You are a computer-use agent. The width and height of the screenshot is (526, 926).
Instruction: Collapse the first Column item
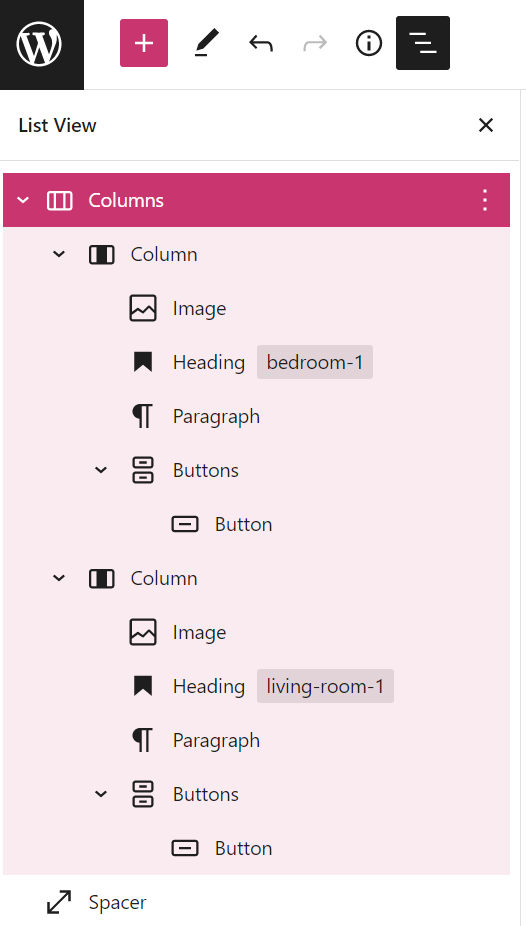point(59,255)
